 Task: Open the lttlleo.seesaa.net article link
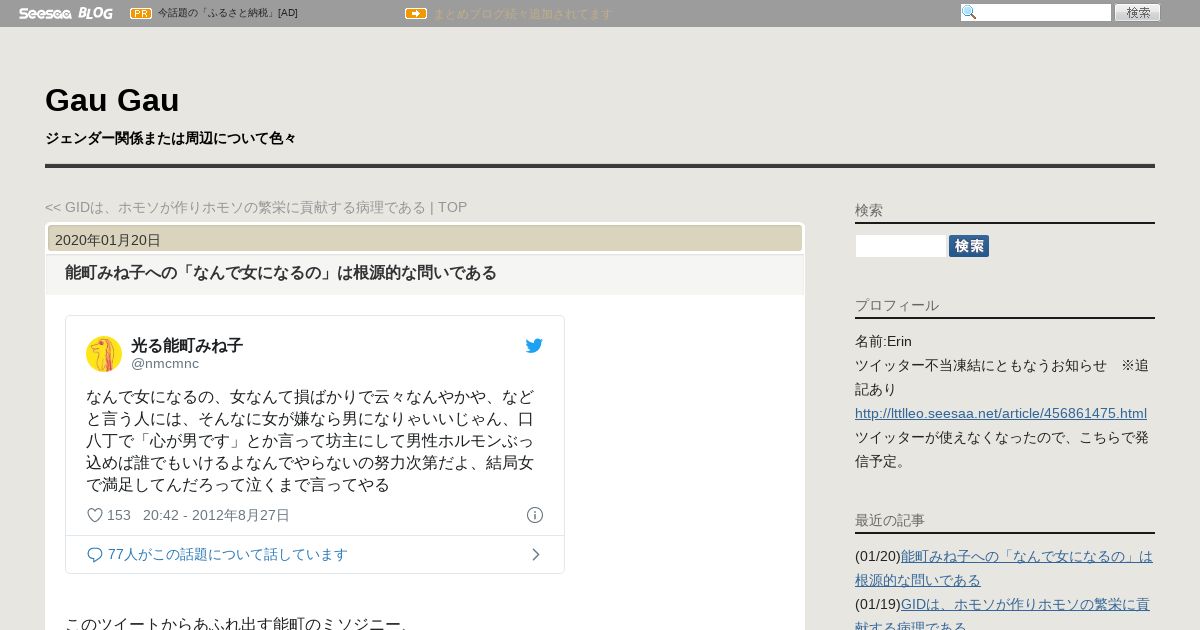1001,413
